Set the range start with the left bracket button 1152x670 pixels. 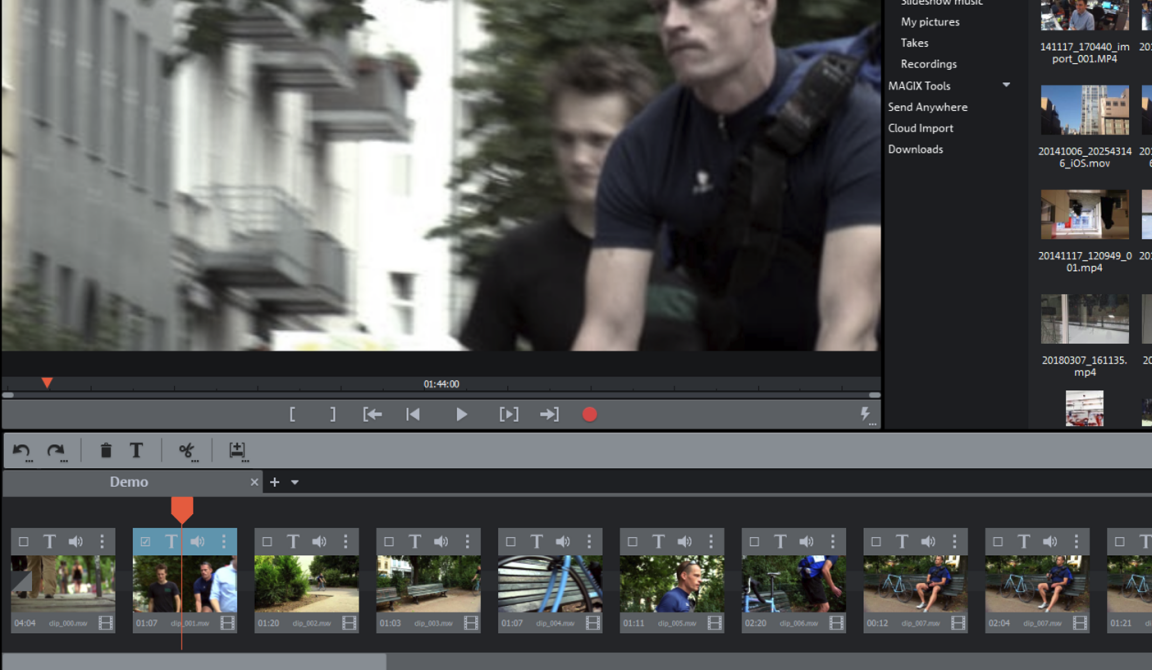(x=292, y=414)
